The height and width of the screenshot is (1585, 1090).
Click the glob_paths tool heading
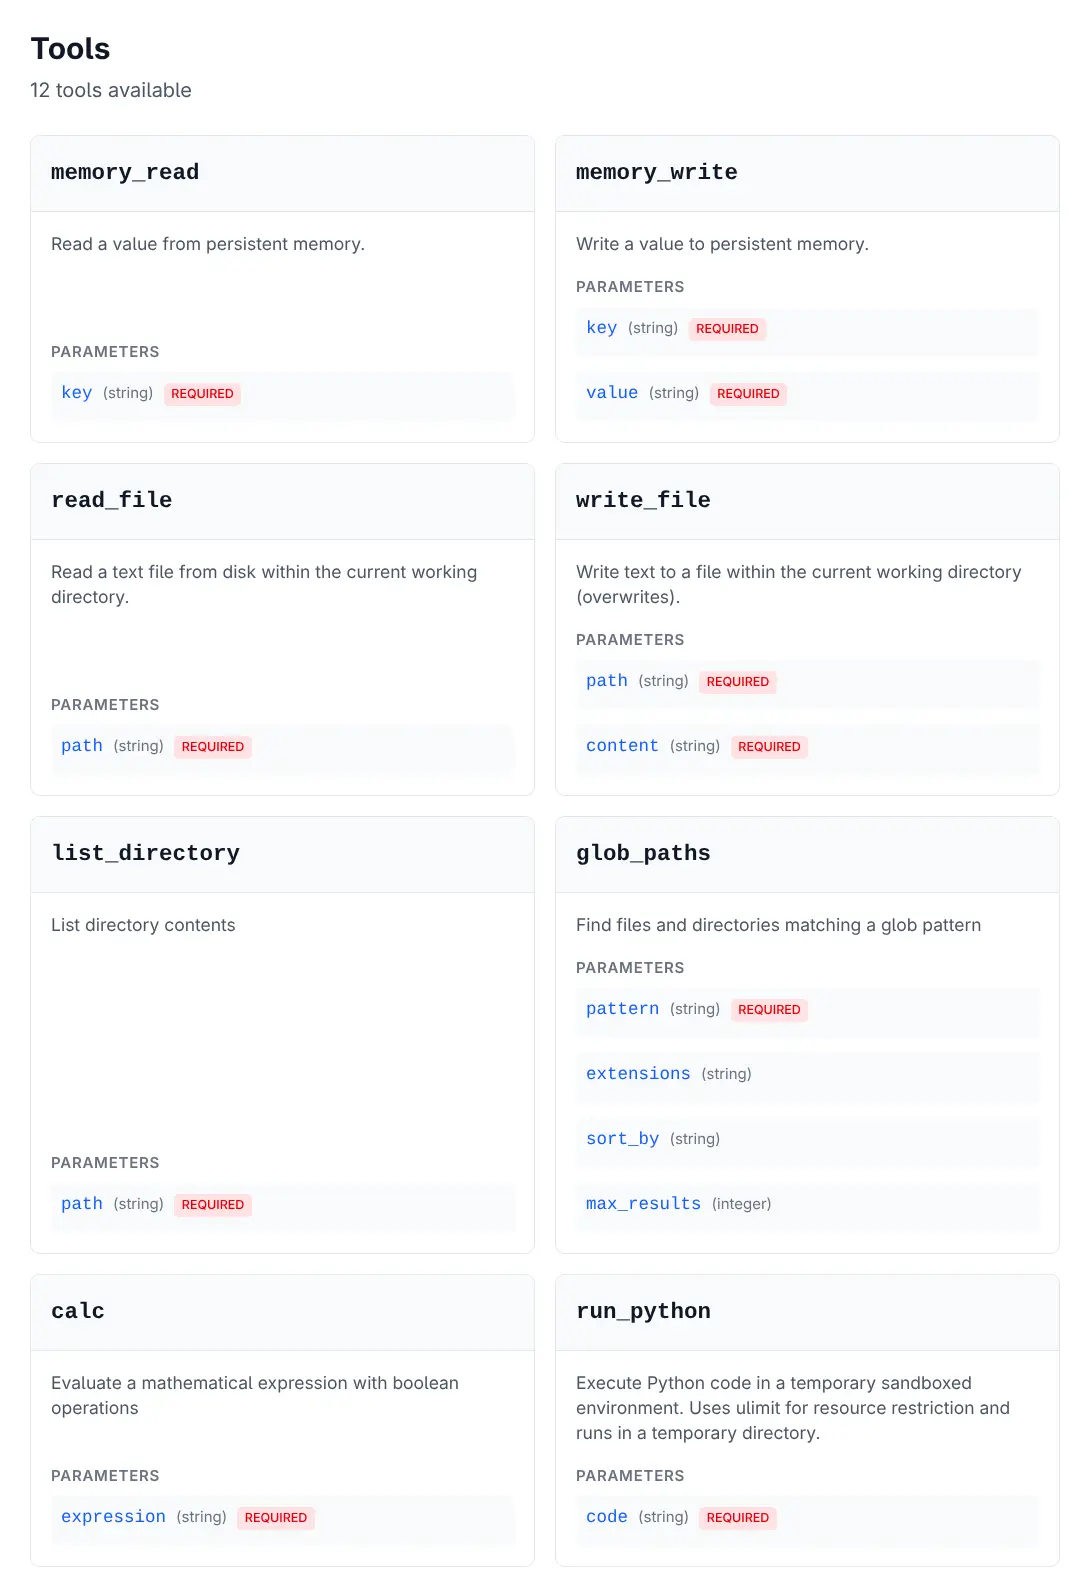pos(643,853)
